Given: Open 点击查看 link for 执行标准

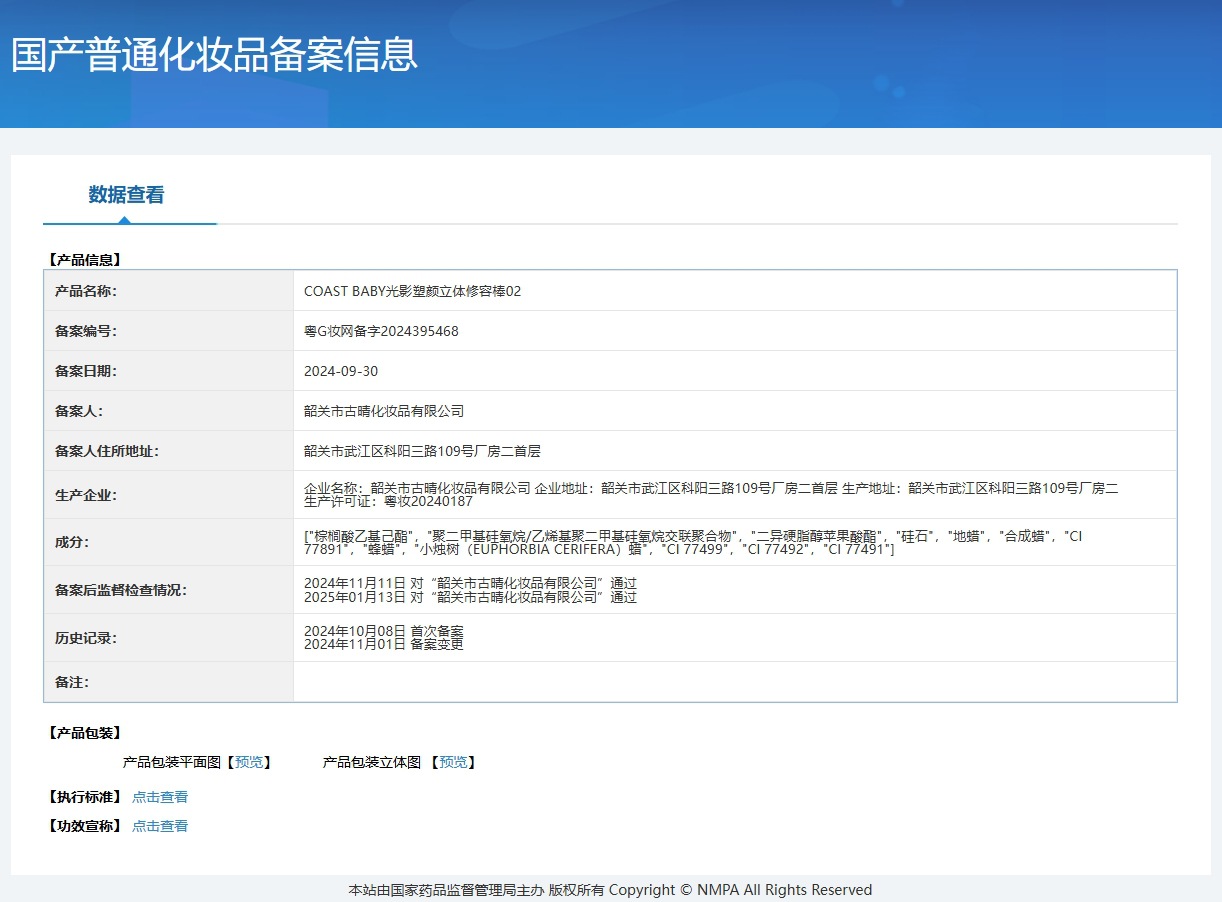Looking at the screenshot, I should 160,797.
